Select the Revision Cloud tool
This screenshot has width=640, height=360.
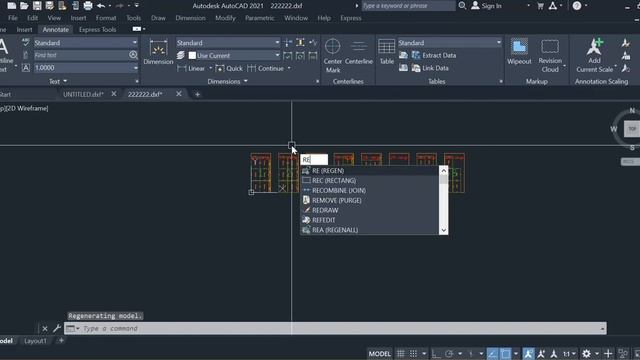(550, 56)
